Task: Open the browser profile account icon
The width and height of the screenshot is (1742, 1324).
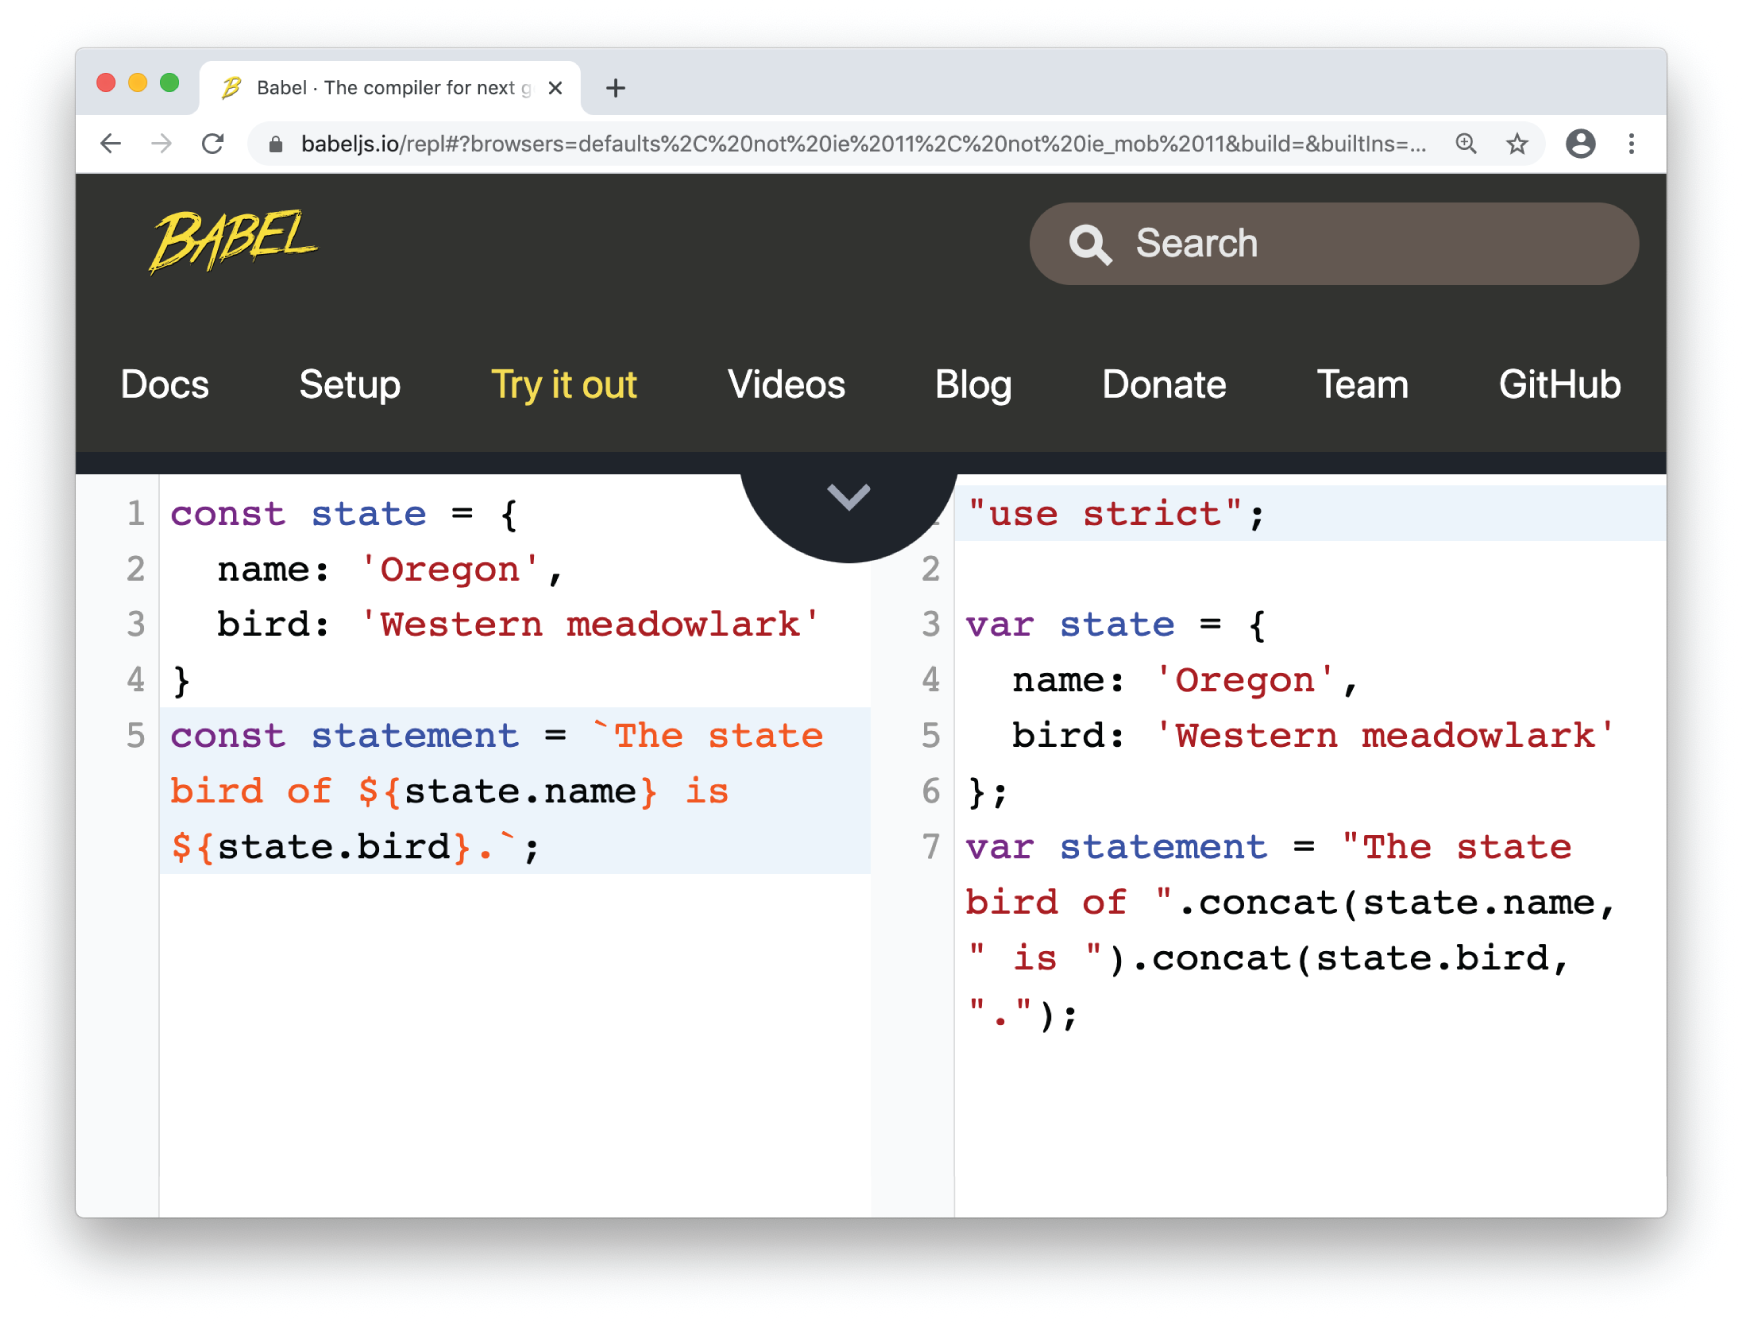Action: tap(1580, 143)
